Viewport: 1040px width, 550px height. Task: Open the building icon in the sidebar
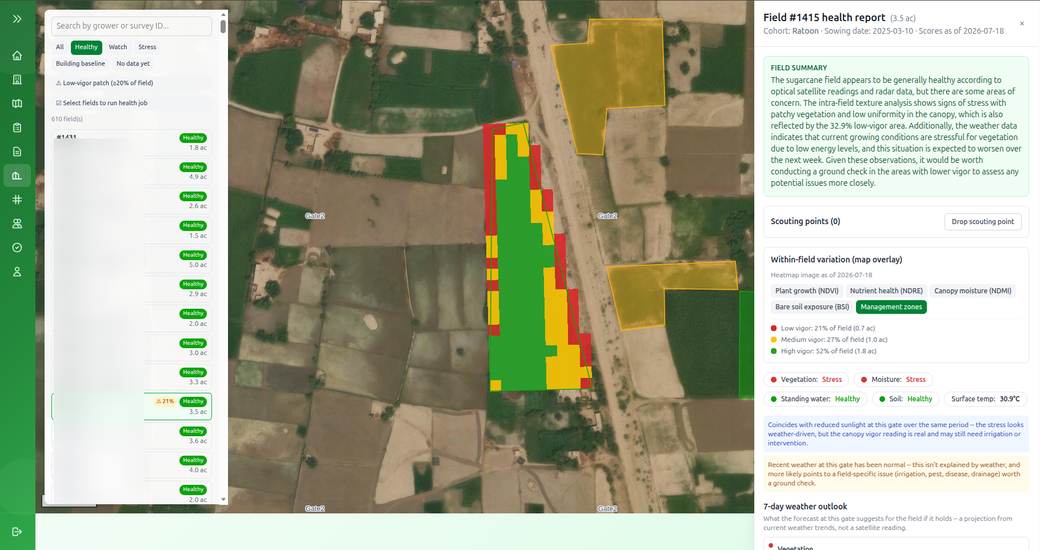(17, 80)
